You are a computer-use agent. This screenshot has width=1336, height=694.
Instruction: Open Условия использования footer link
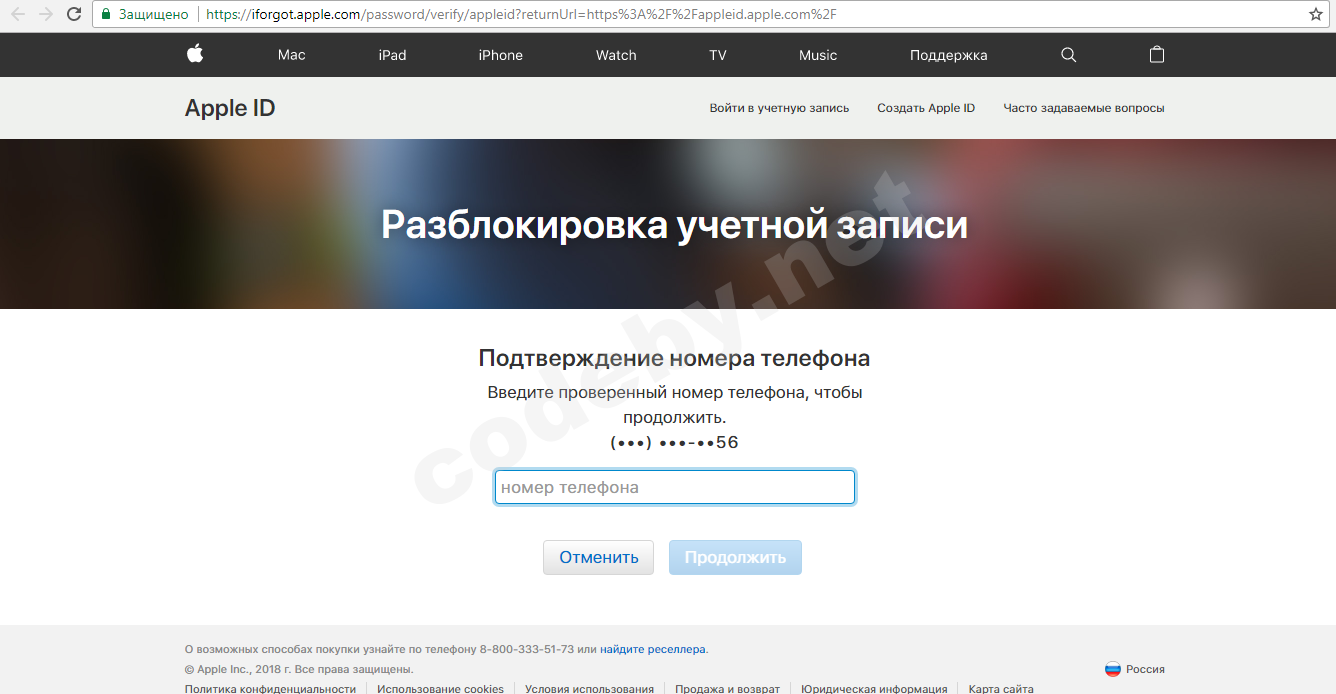click(589, 689)
